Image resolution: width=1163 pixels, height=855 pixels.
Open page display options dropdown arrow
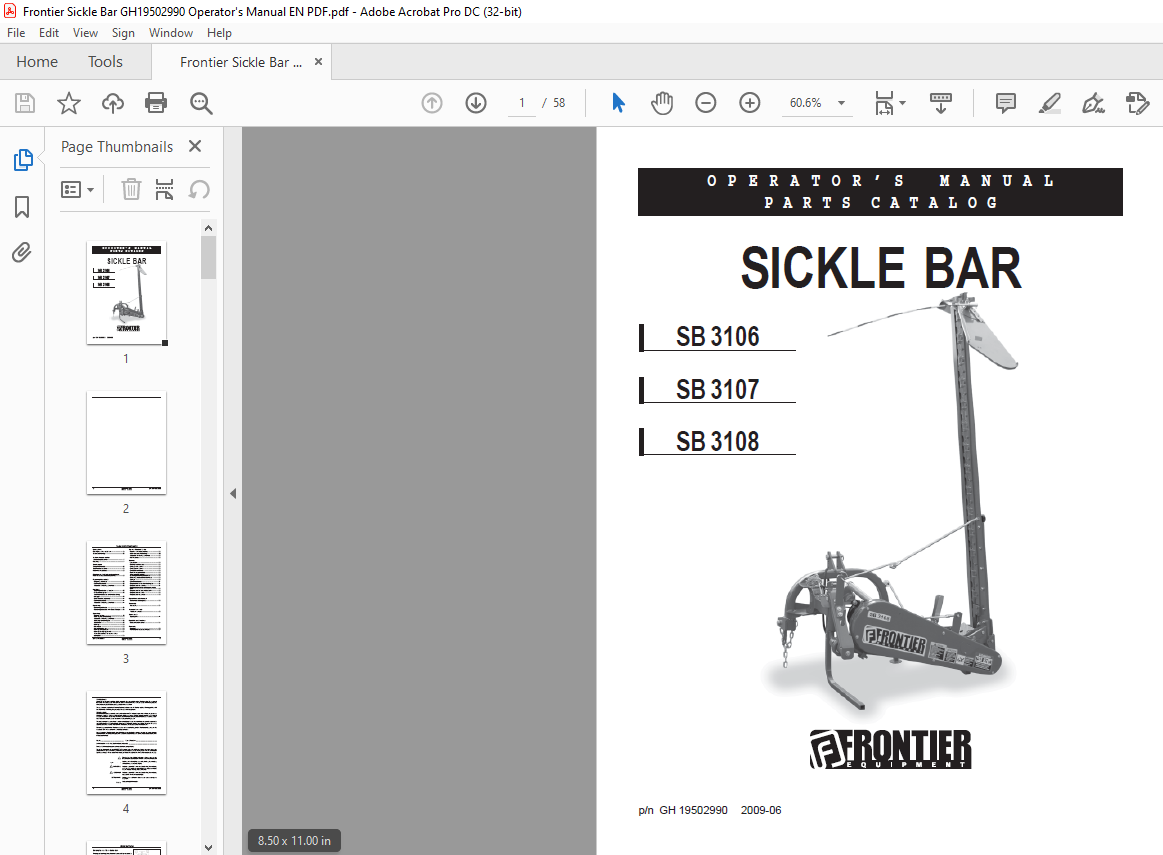pos(903,103)
